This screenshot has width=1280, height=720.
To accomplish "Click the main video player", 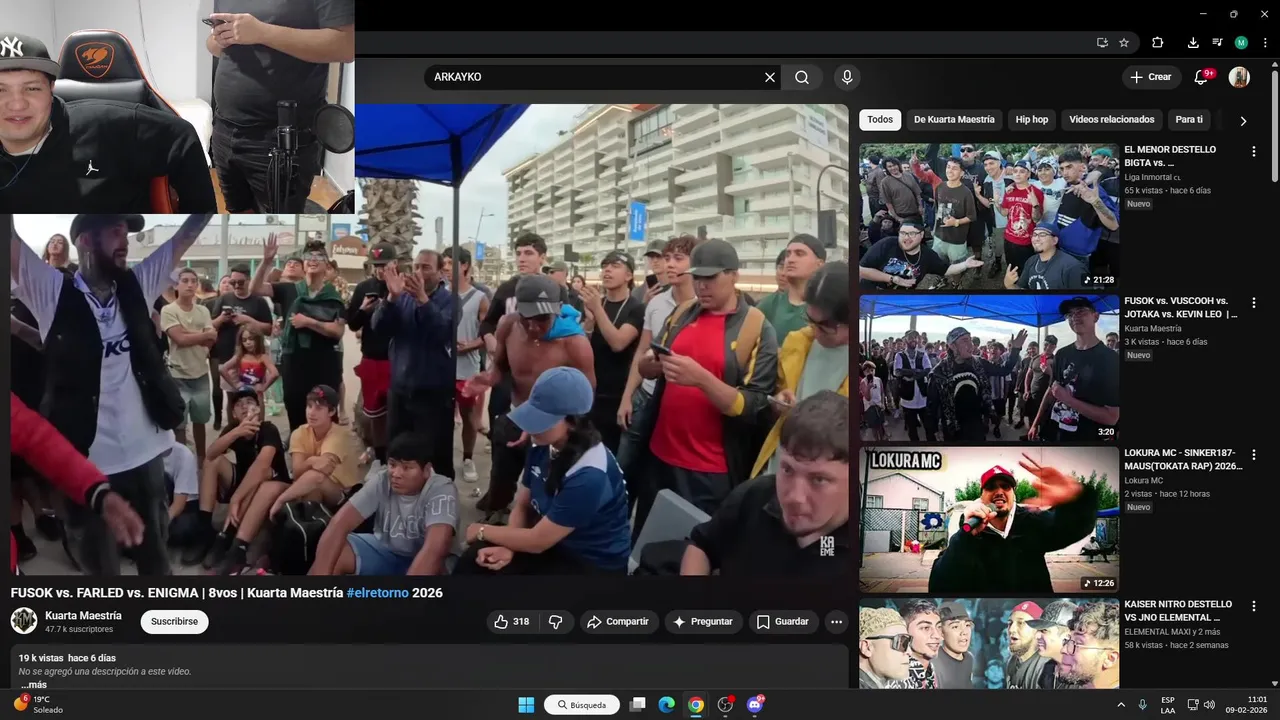I will (430, 340).
